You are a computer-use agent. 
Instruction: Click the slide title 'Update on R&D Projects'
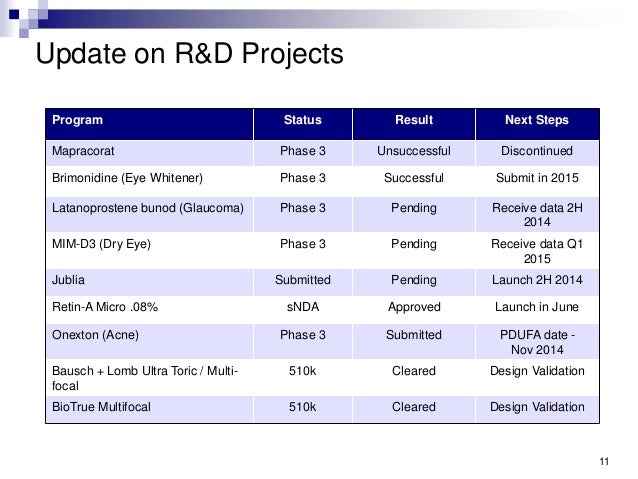(189, 54)
